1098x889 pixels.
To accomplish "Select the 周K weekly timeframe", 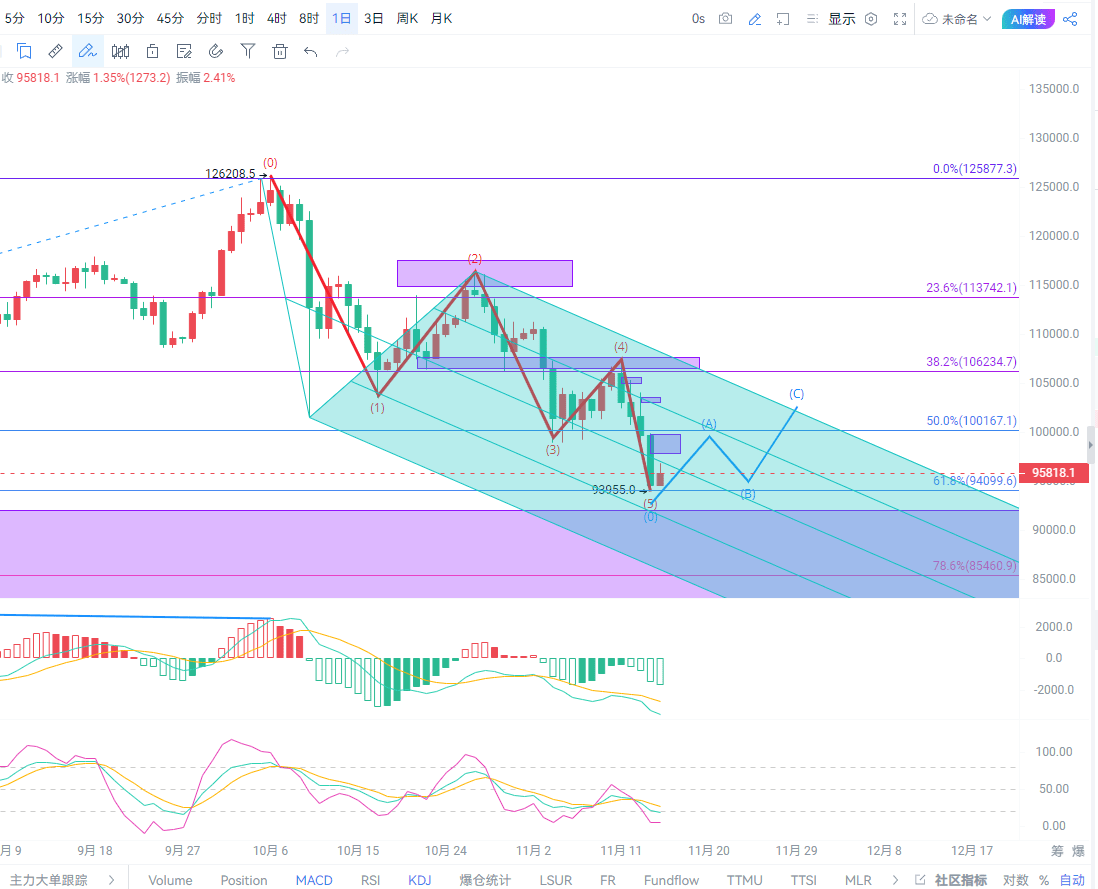I will tap(407, 18).
